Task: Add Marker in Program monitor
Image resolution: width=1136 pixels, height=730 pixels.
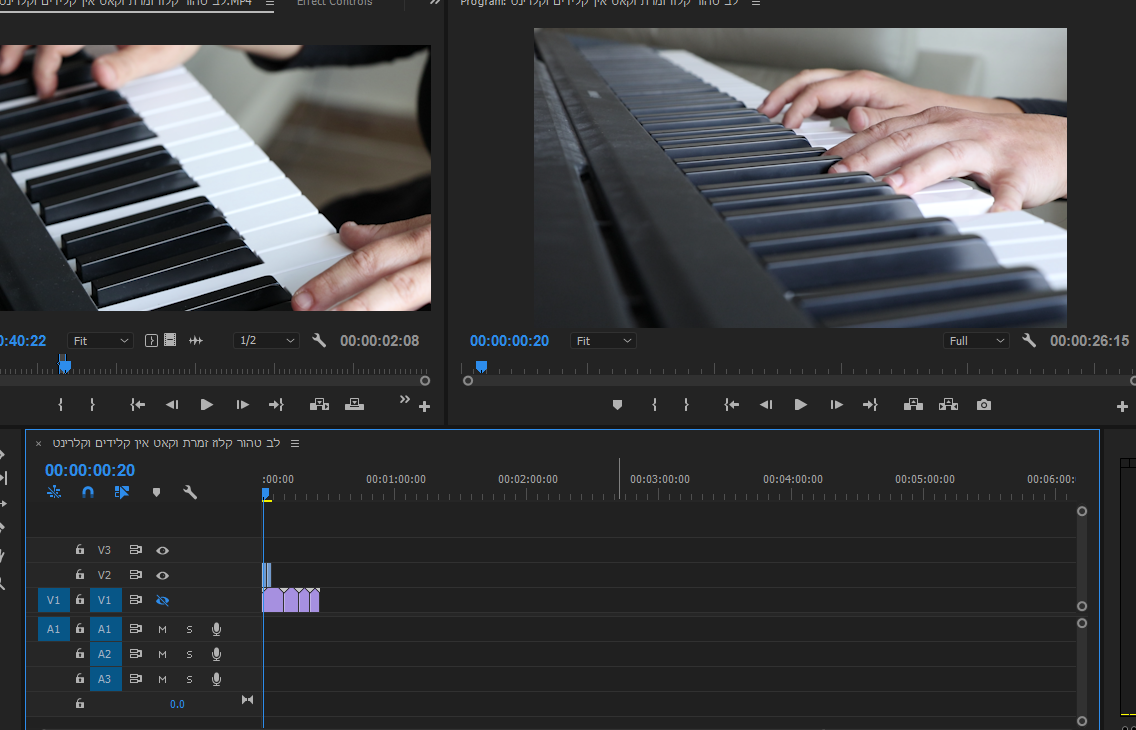Action: (x=617, y=405)
